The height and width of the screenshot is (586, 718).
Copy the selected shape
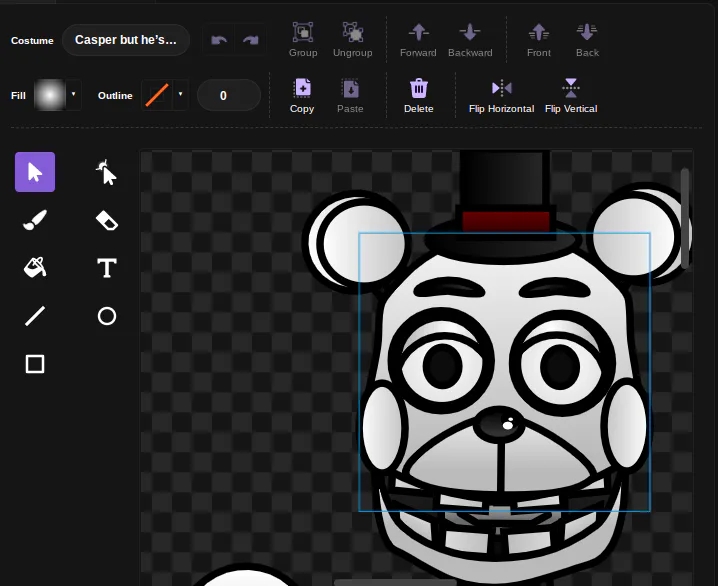pos(302,96)
